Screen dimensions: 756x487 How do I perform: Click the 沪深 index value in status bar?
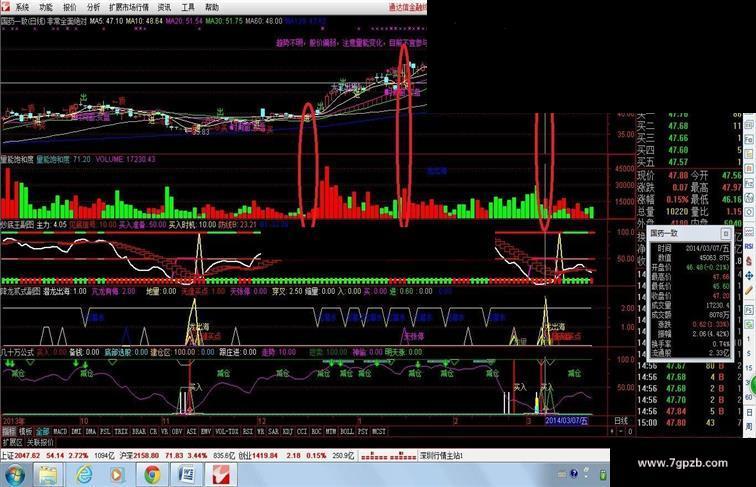(x=146, y=455)
